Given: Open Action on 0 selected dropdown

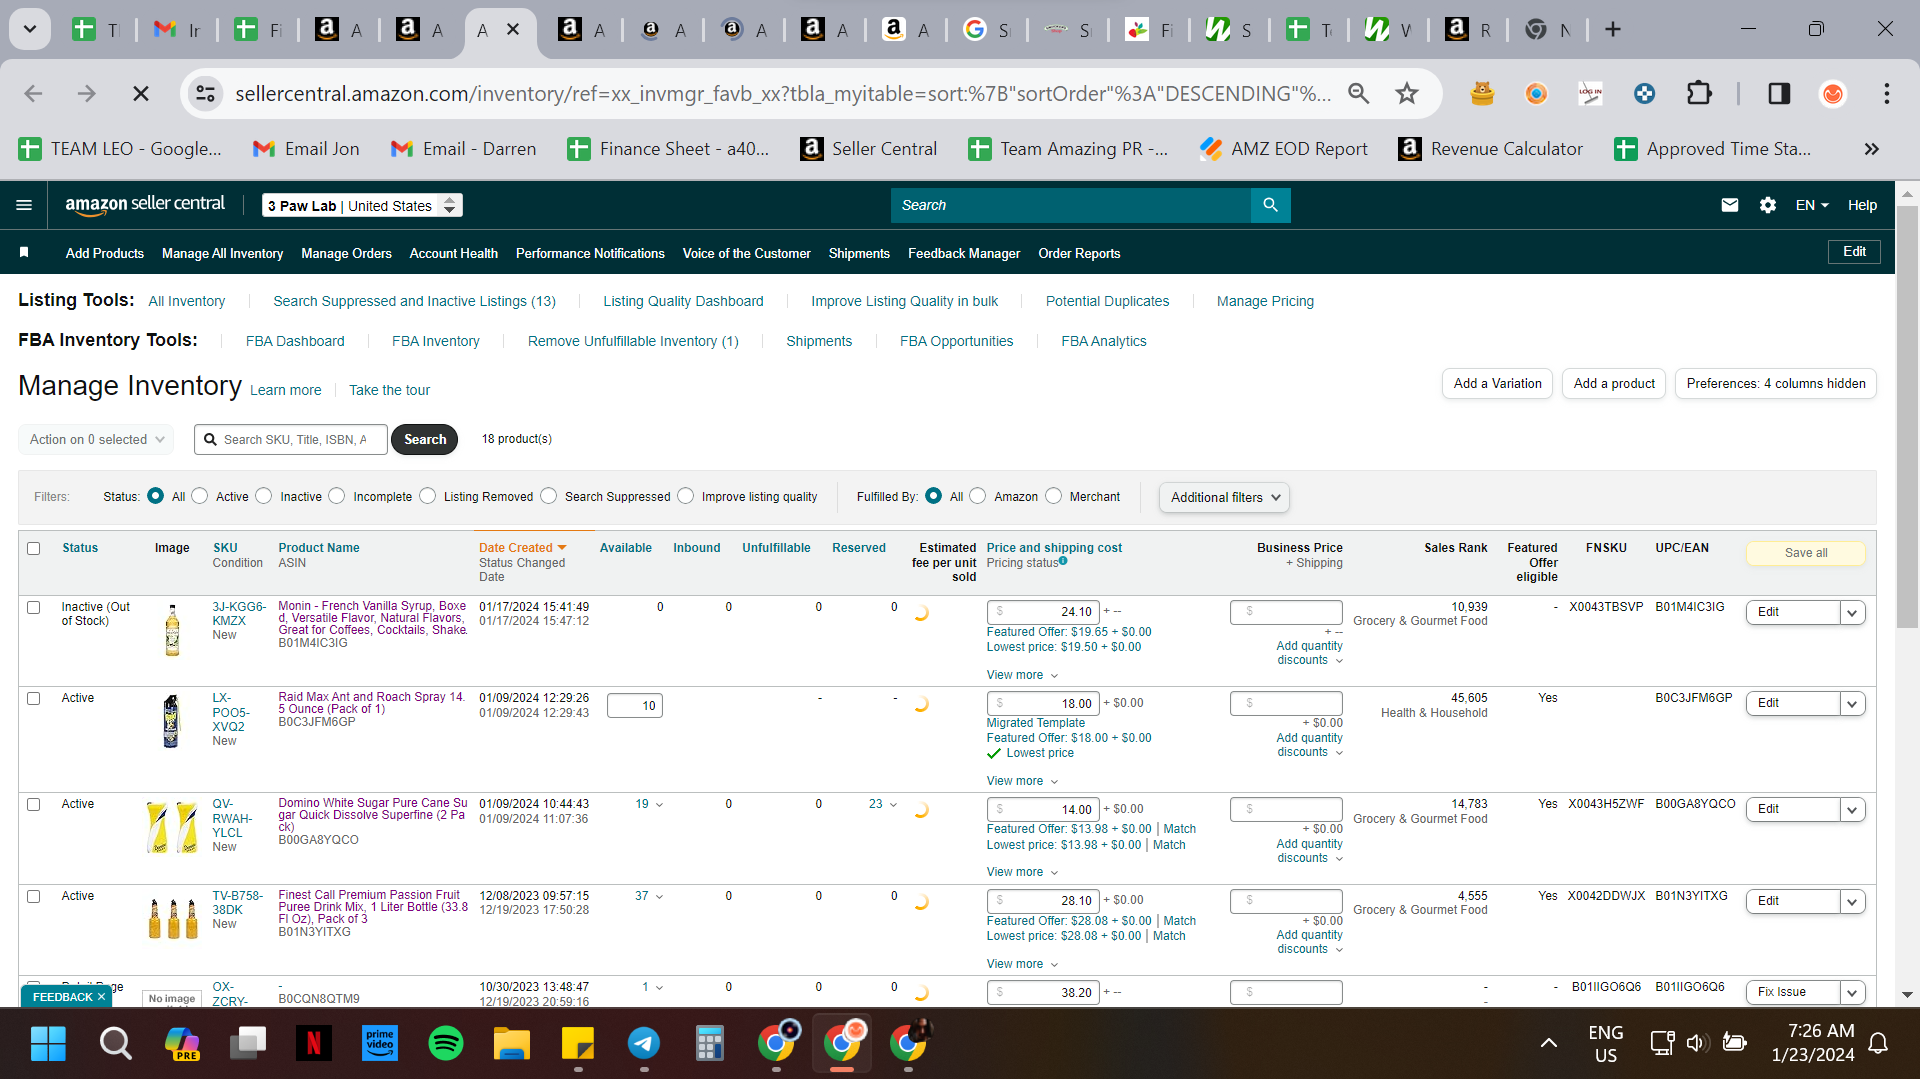Looking at the screenshot, I should 96,439.
